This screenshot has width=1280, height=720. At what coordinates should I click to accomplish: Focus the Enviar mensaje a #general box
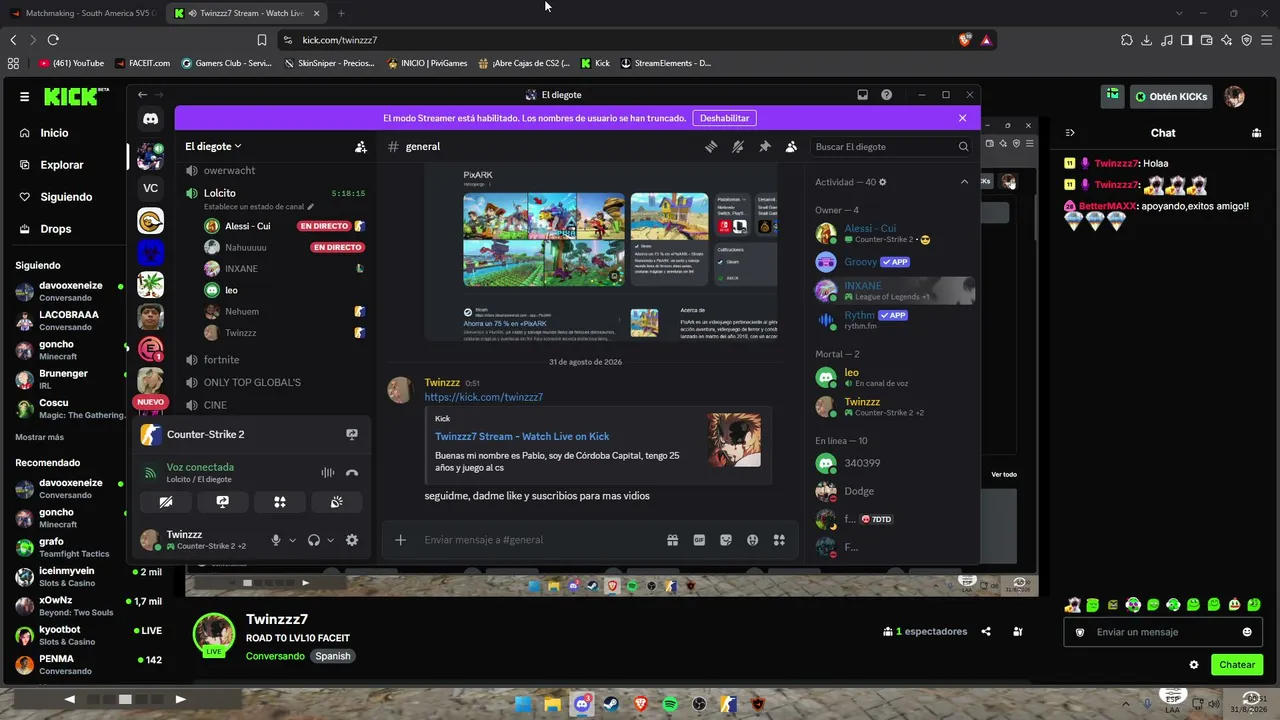coord(540,540)
